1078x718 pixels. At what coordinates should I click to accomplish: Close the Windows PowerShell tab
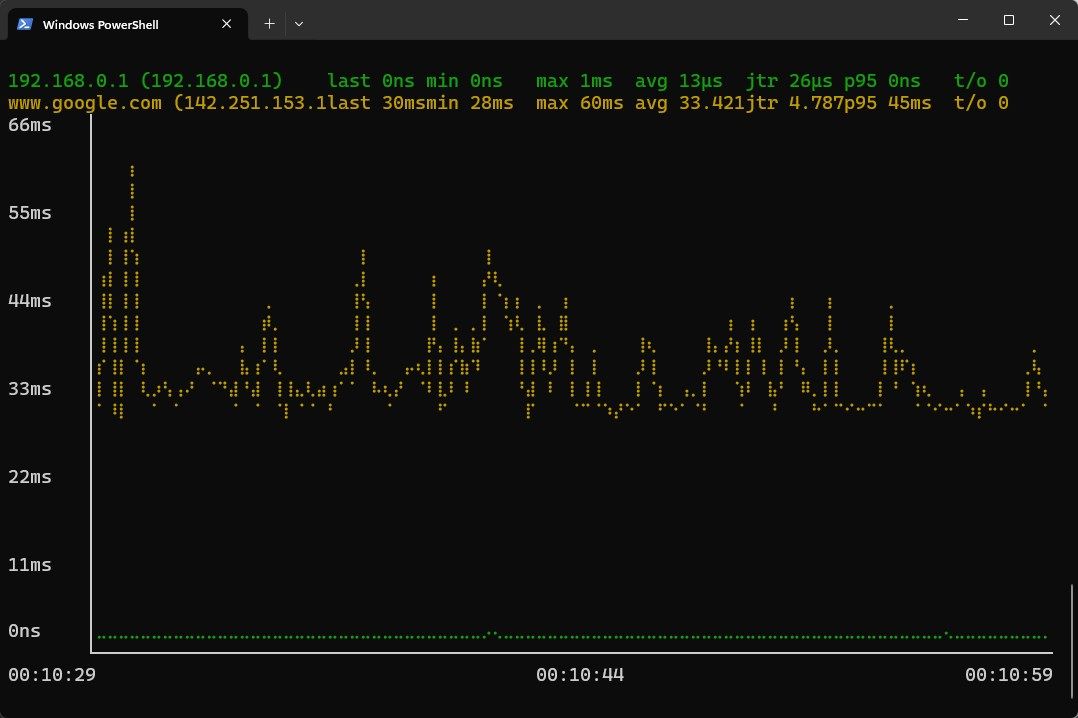point(226,24)
